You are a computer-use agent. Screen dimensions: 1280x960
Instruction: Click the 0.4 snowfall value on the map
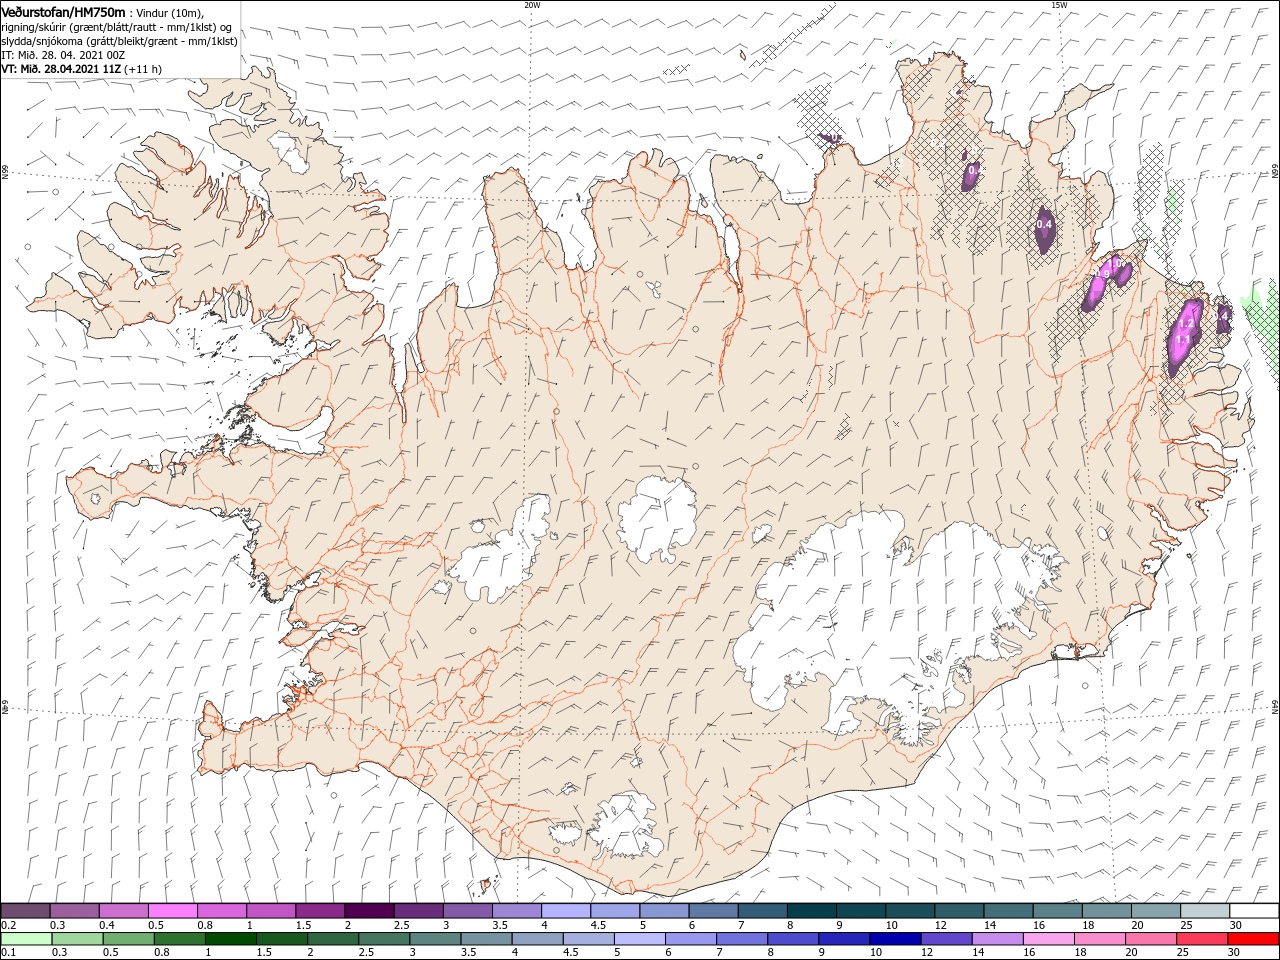[1044, 225]
